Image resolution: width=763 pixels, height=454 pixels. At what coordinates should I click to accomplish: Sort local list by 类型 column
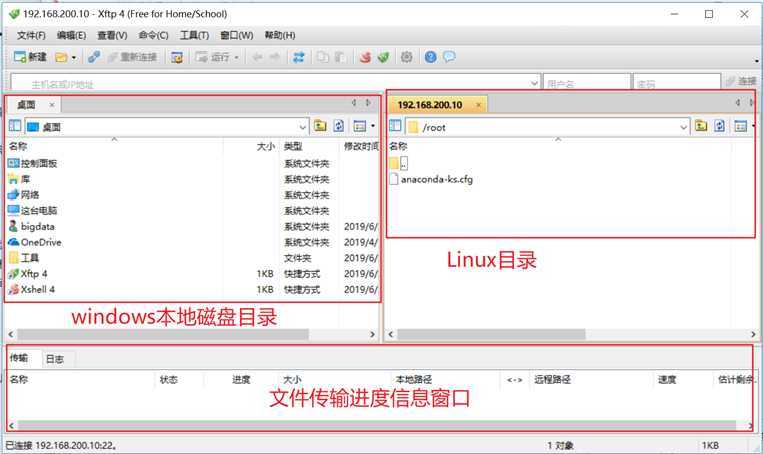pos(293,146)
